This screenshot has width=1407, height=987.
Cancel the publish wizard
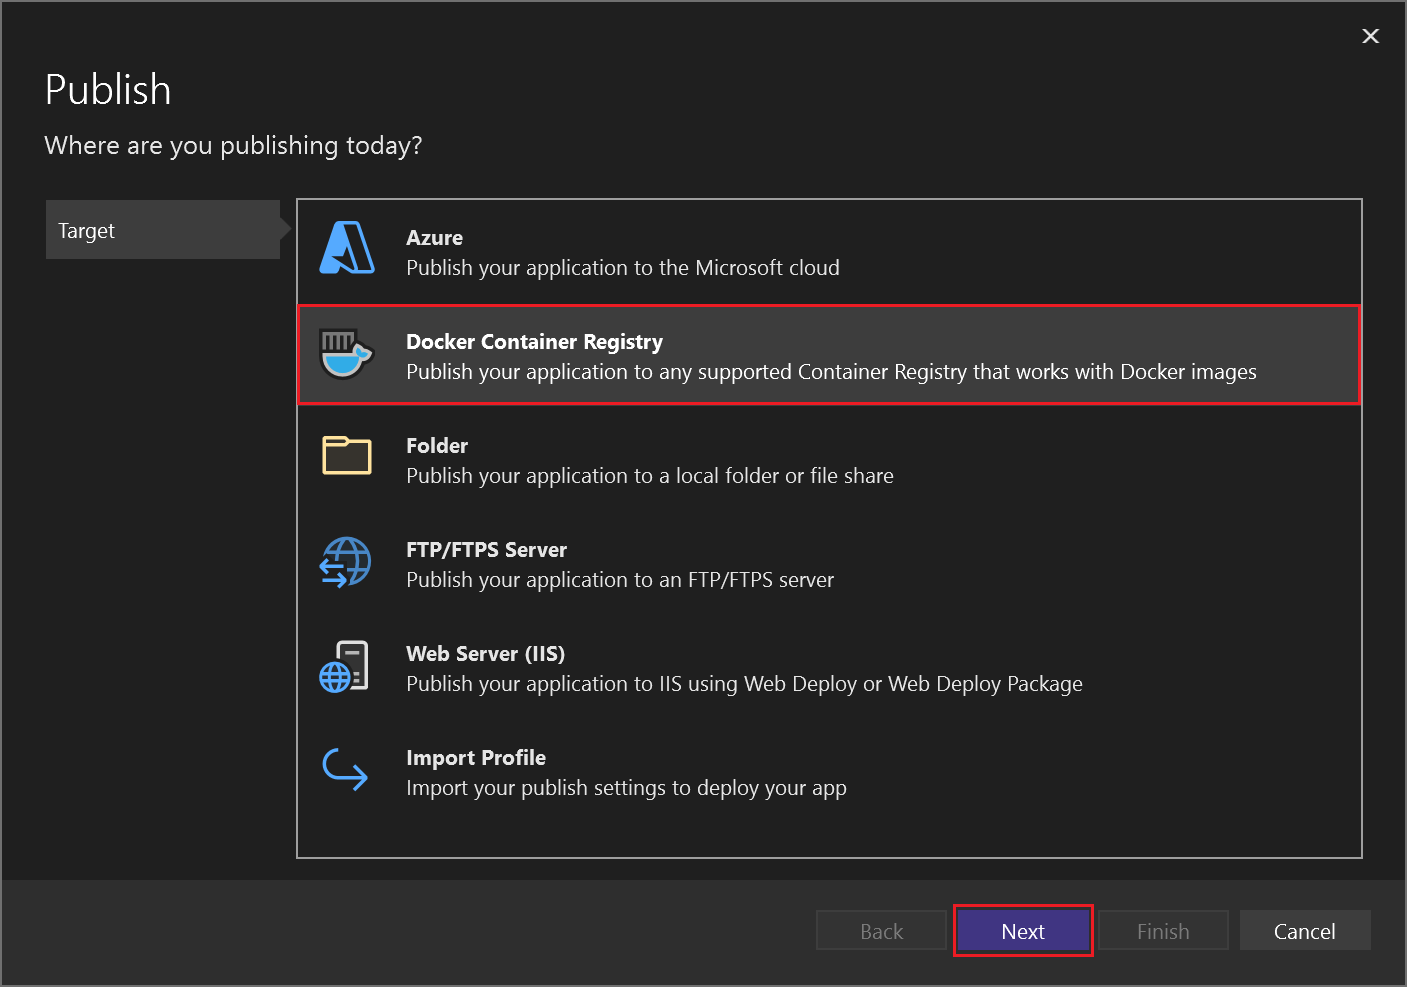pos(1304,930)
